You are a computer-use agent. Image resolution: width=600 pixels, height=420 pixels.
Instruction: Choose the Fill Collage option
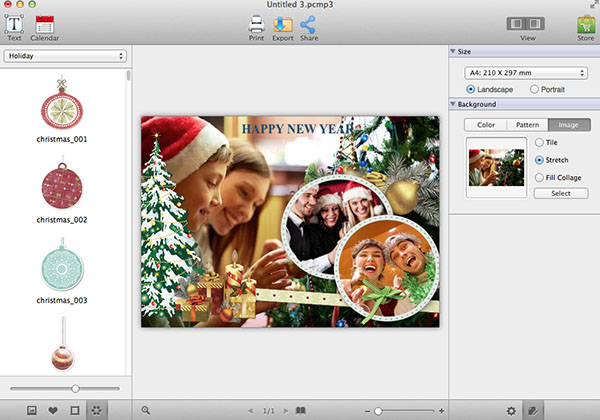(540, 176)
